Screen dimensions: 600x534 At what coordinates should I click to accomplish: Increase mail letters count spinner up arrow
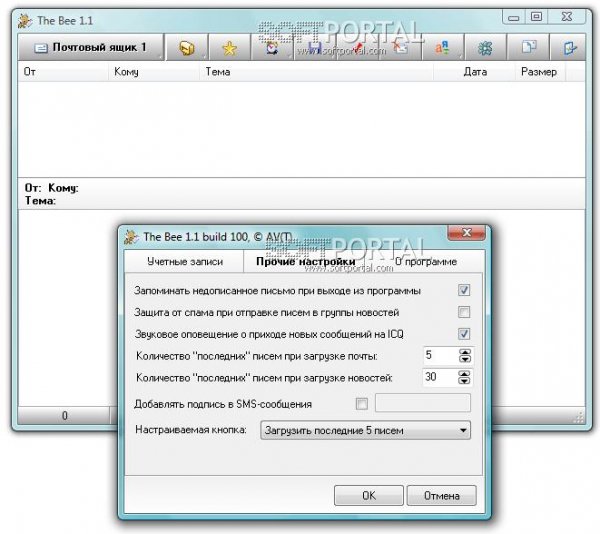click(x=465, y=352)
